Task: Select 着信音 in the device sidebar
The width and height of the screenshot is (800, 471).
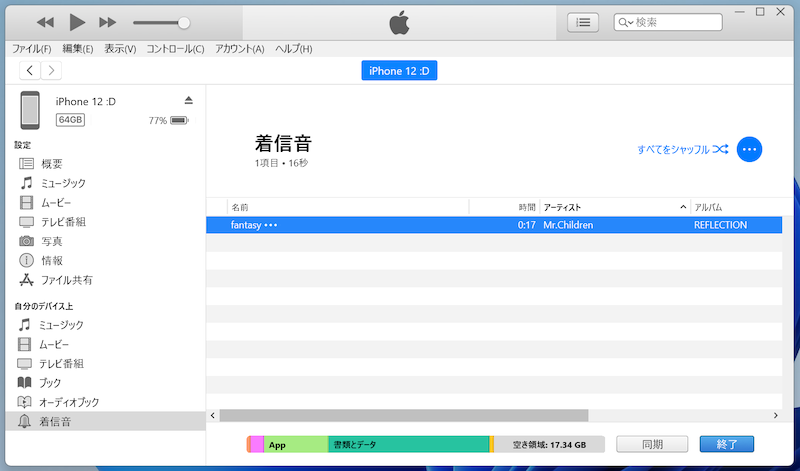Action: click(55, 422)
